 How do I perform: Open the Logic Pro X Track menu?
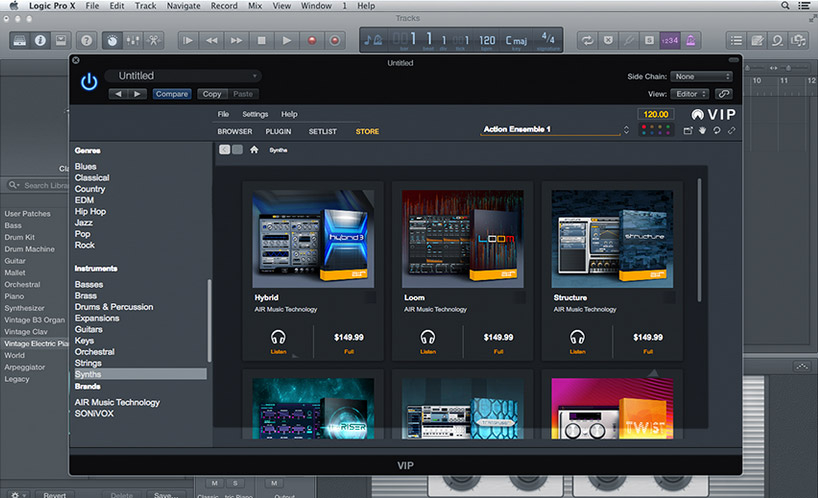click(x=146, y=6)
